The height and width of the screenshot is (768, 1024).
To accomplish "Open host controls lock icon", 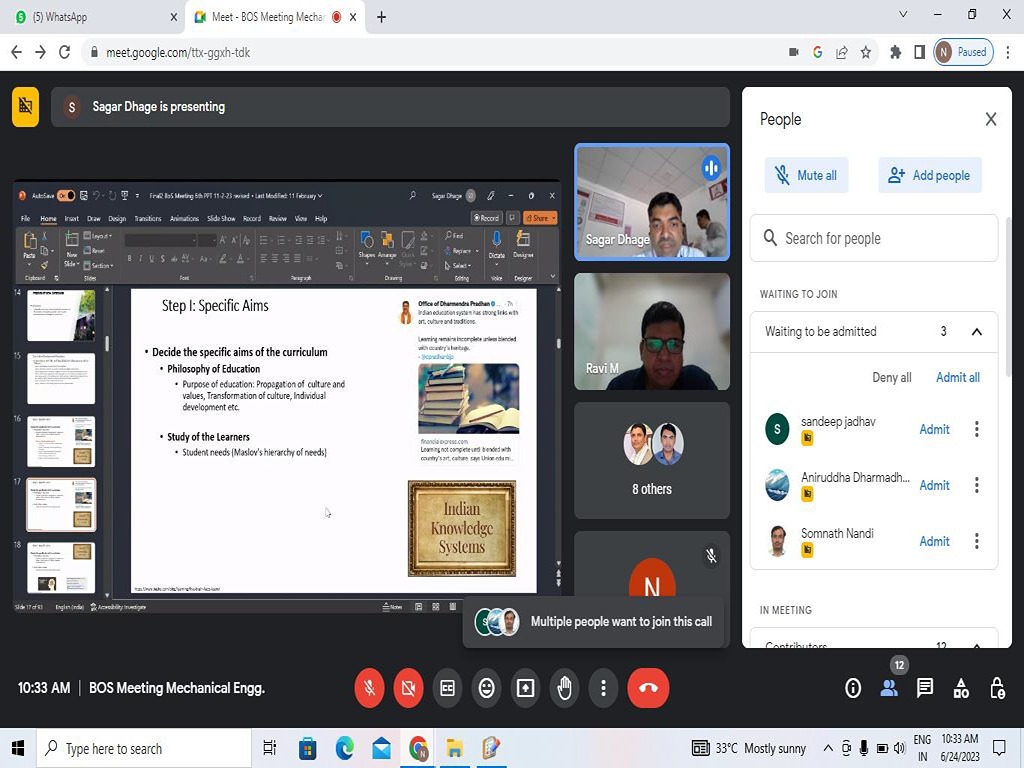I will click(x=997, y=688).
